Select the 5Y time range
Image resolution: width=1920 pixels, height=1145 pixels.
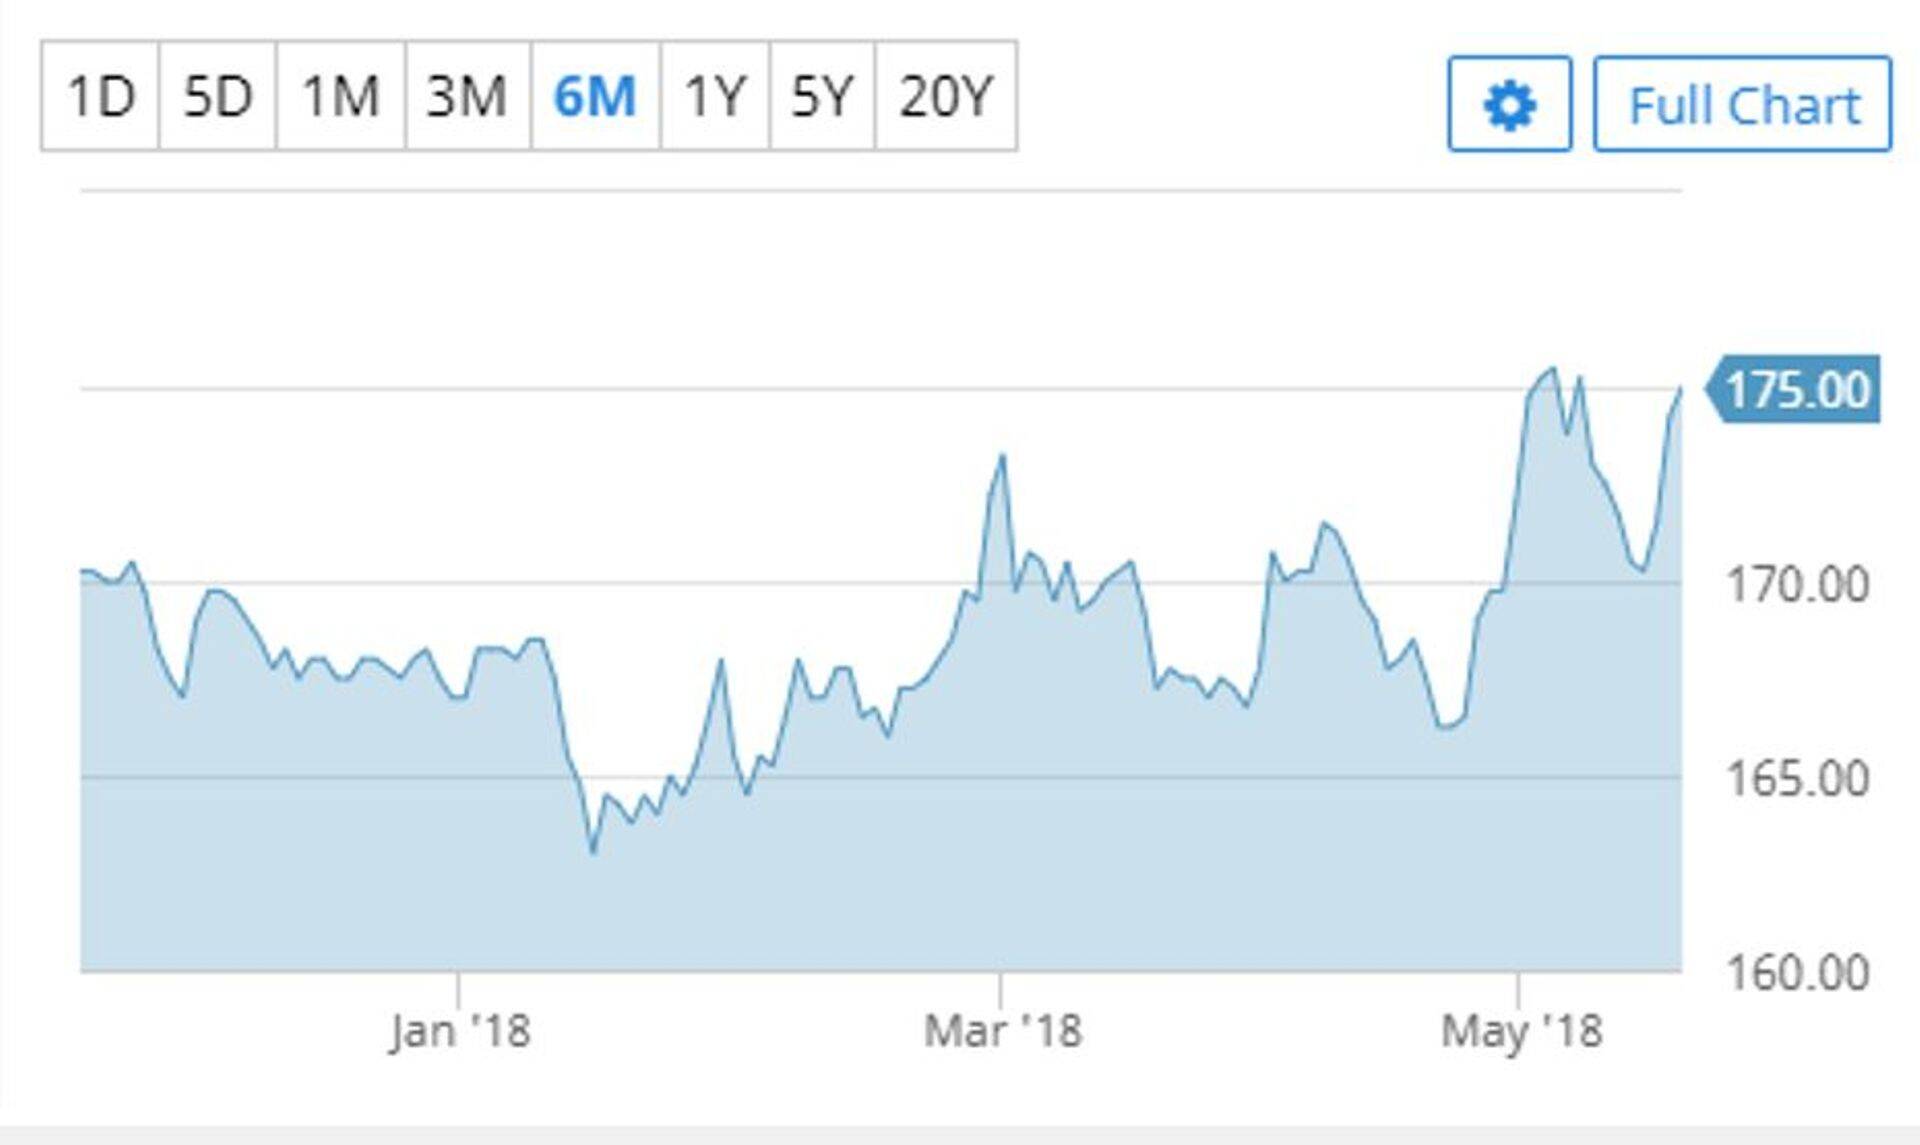point(822,97)
